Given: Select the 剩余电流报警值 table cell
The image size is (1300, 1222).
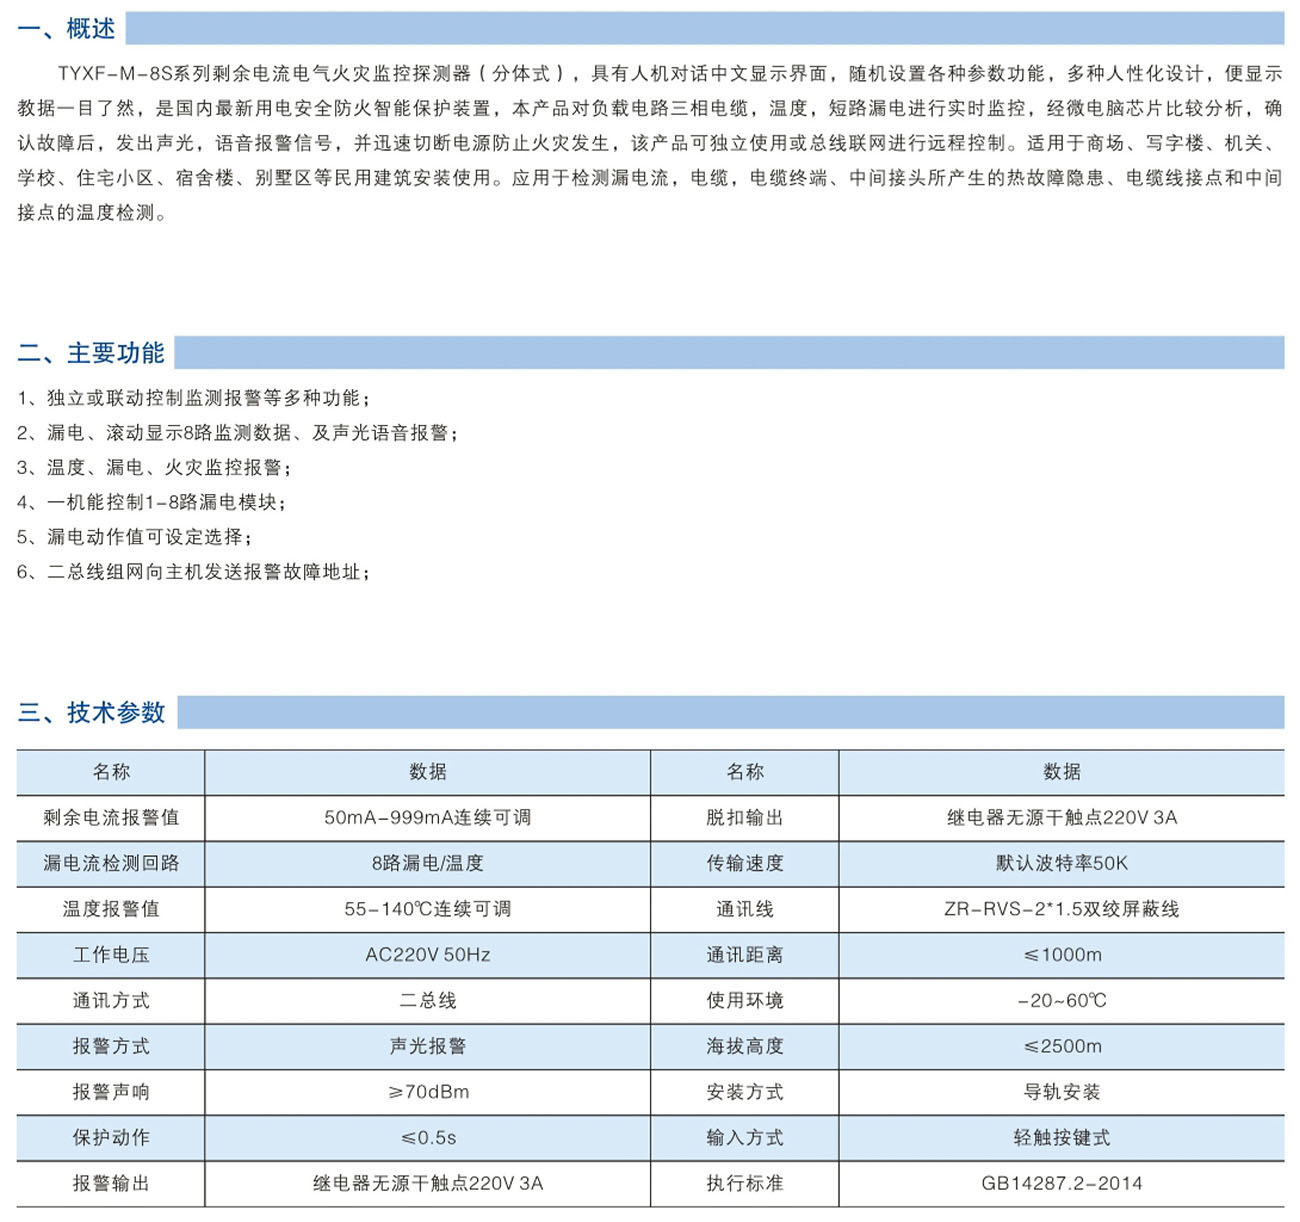Looking at the screenshot, I should 111,818.
